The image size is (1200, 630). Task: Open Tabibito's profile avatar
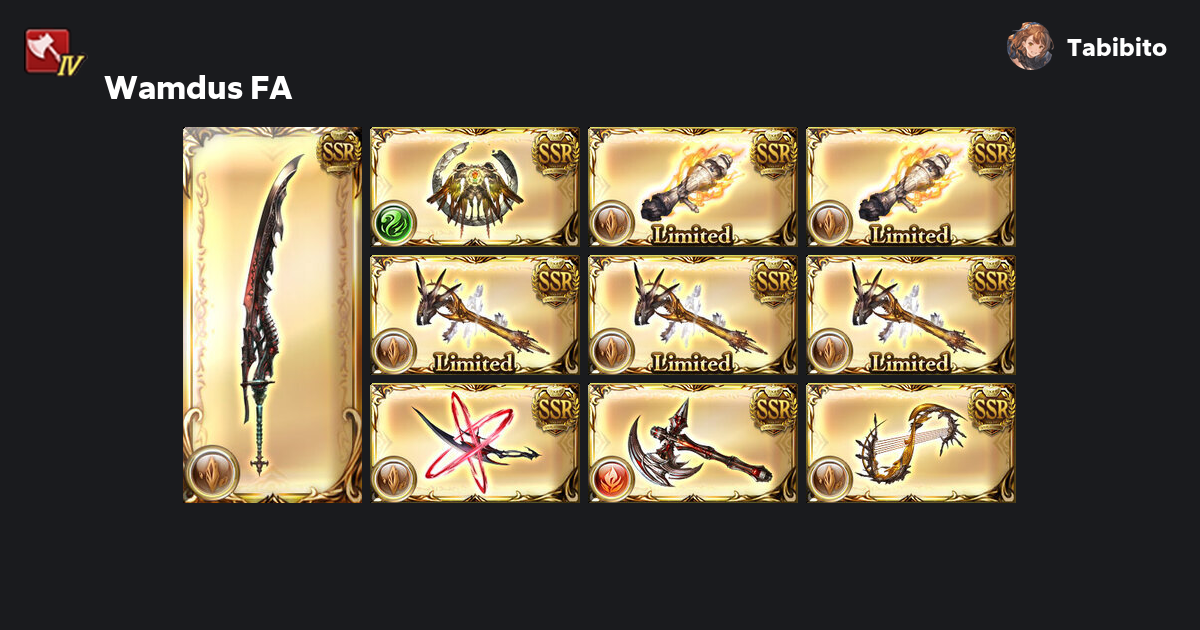pos(1029,47)
